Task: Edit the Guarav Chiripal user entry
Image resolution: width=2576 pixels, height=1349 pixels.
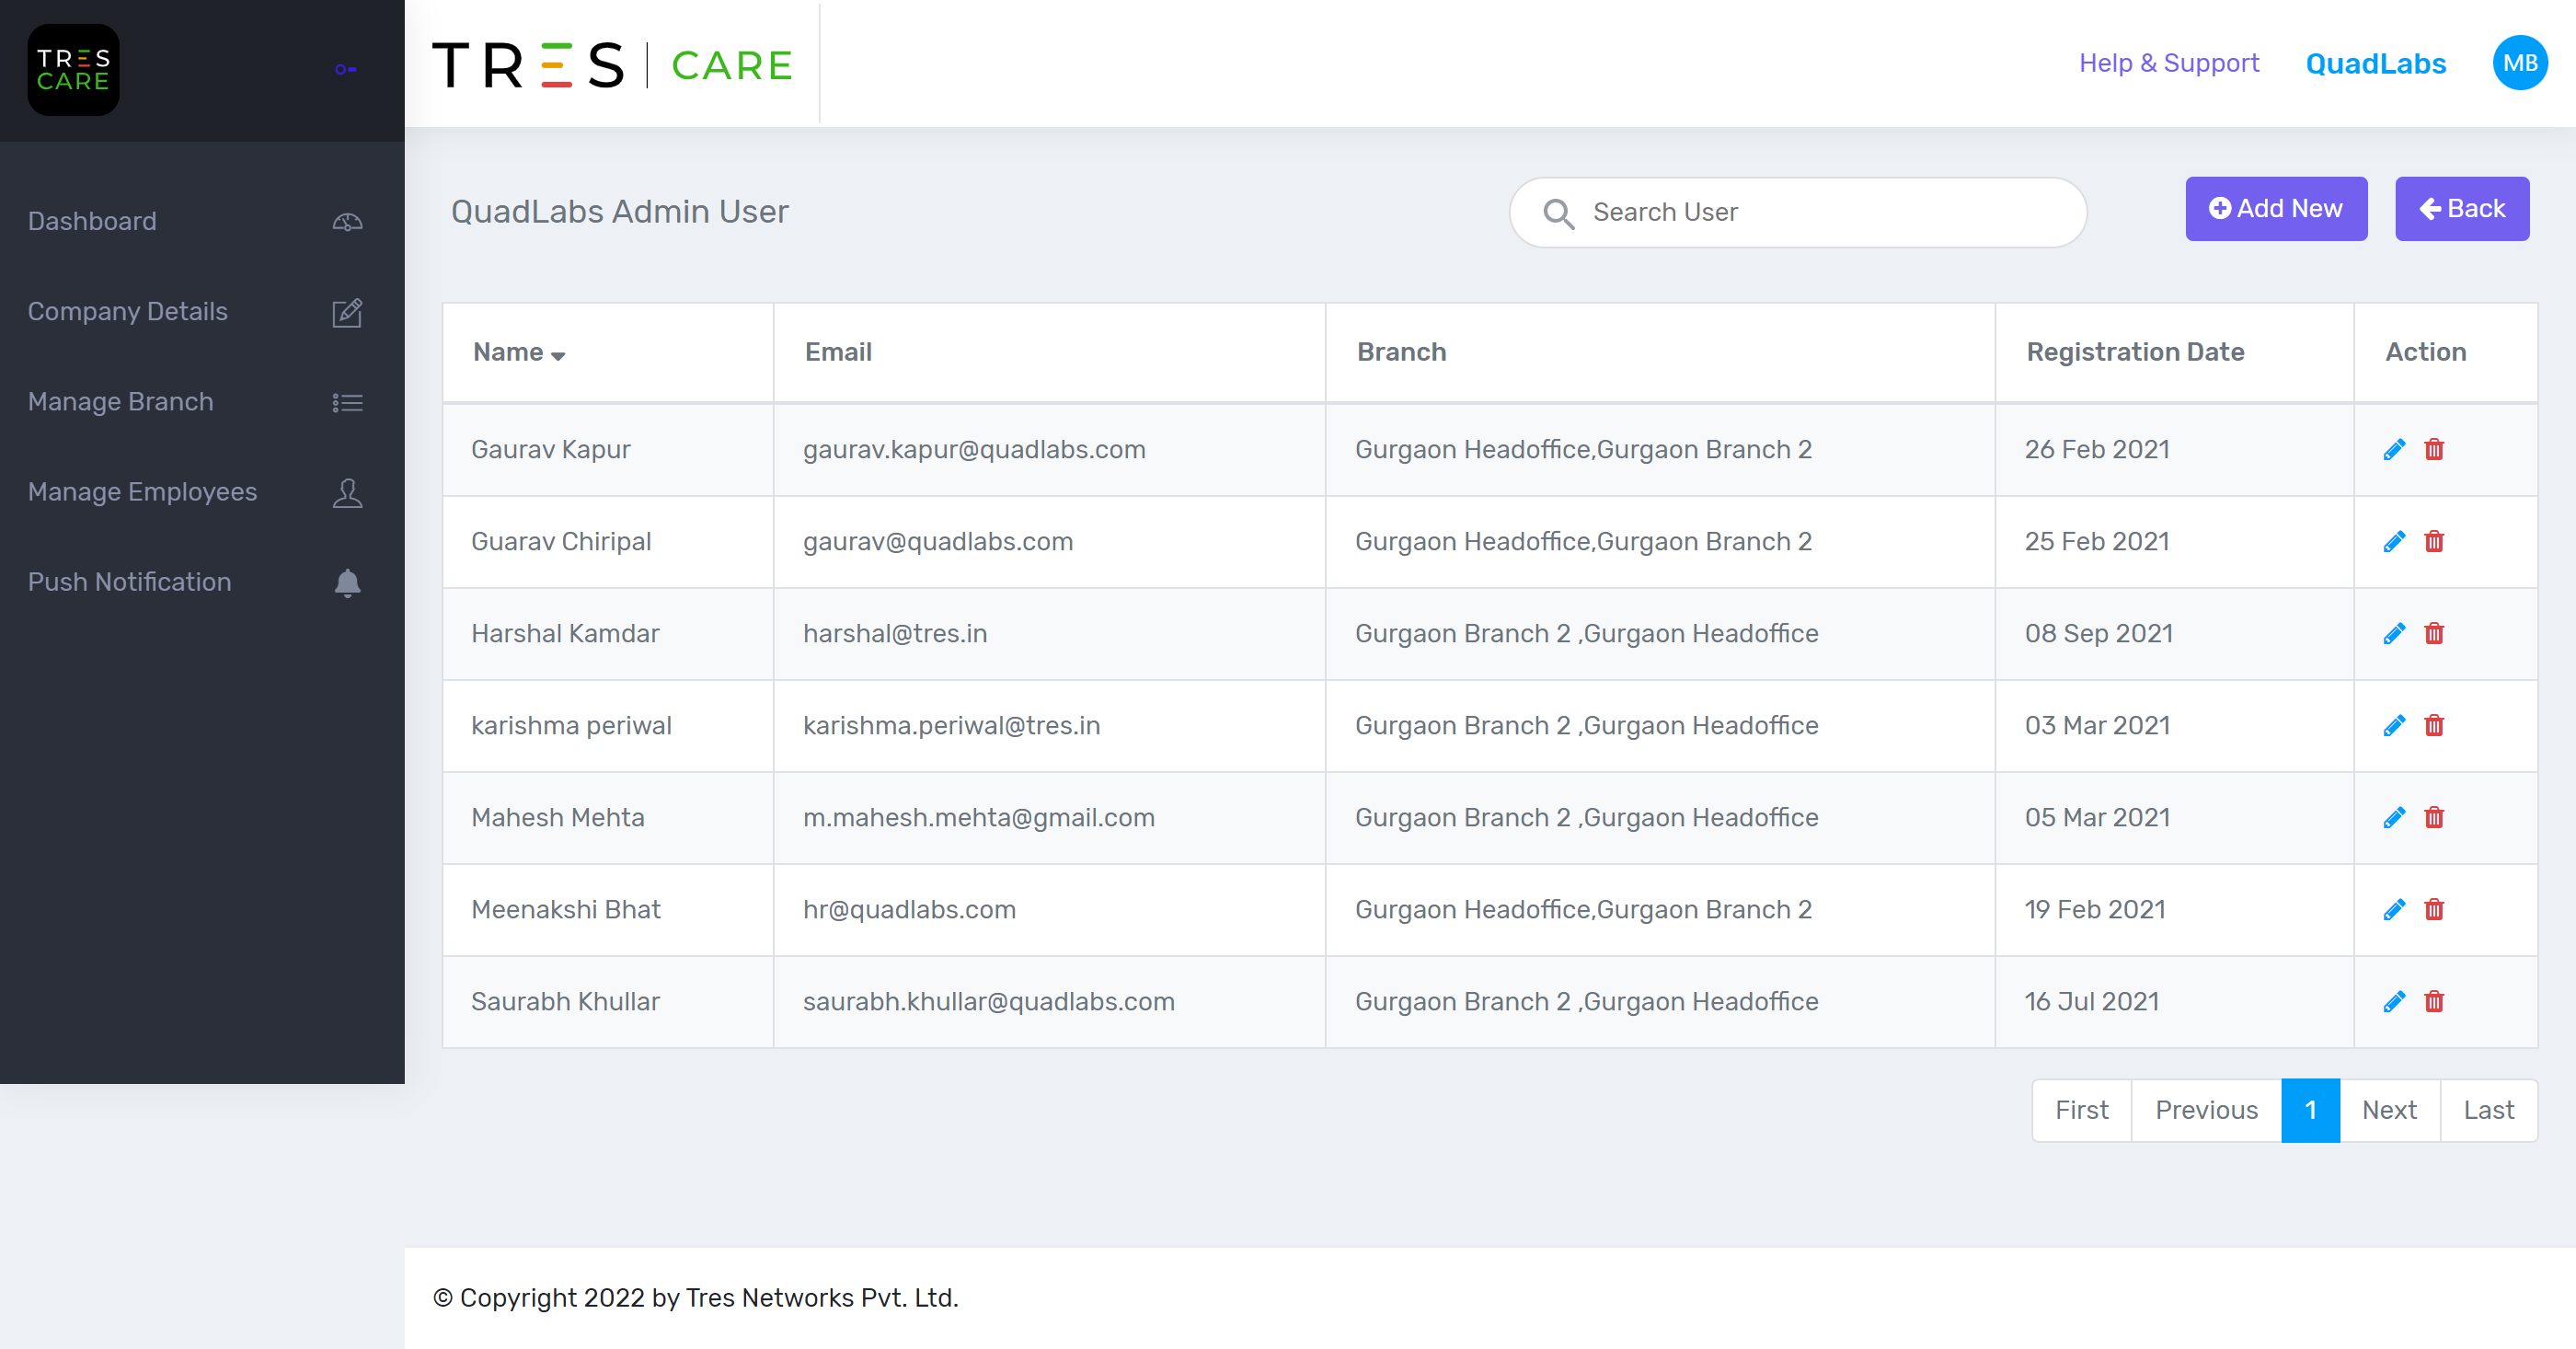Action: 2394,542
